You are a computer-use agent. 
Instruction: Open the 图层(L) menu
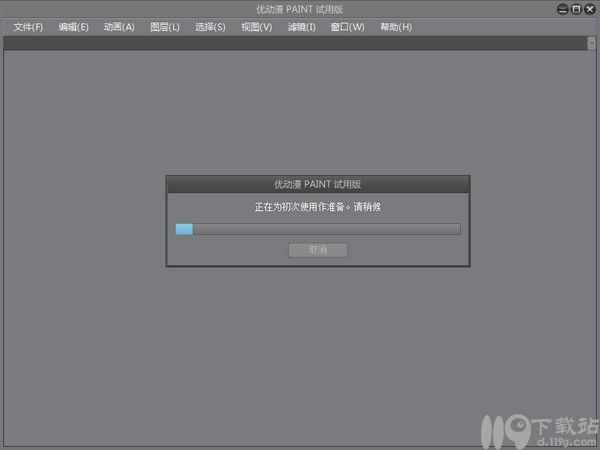click(165, 27)
